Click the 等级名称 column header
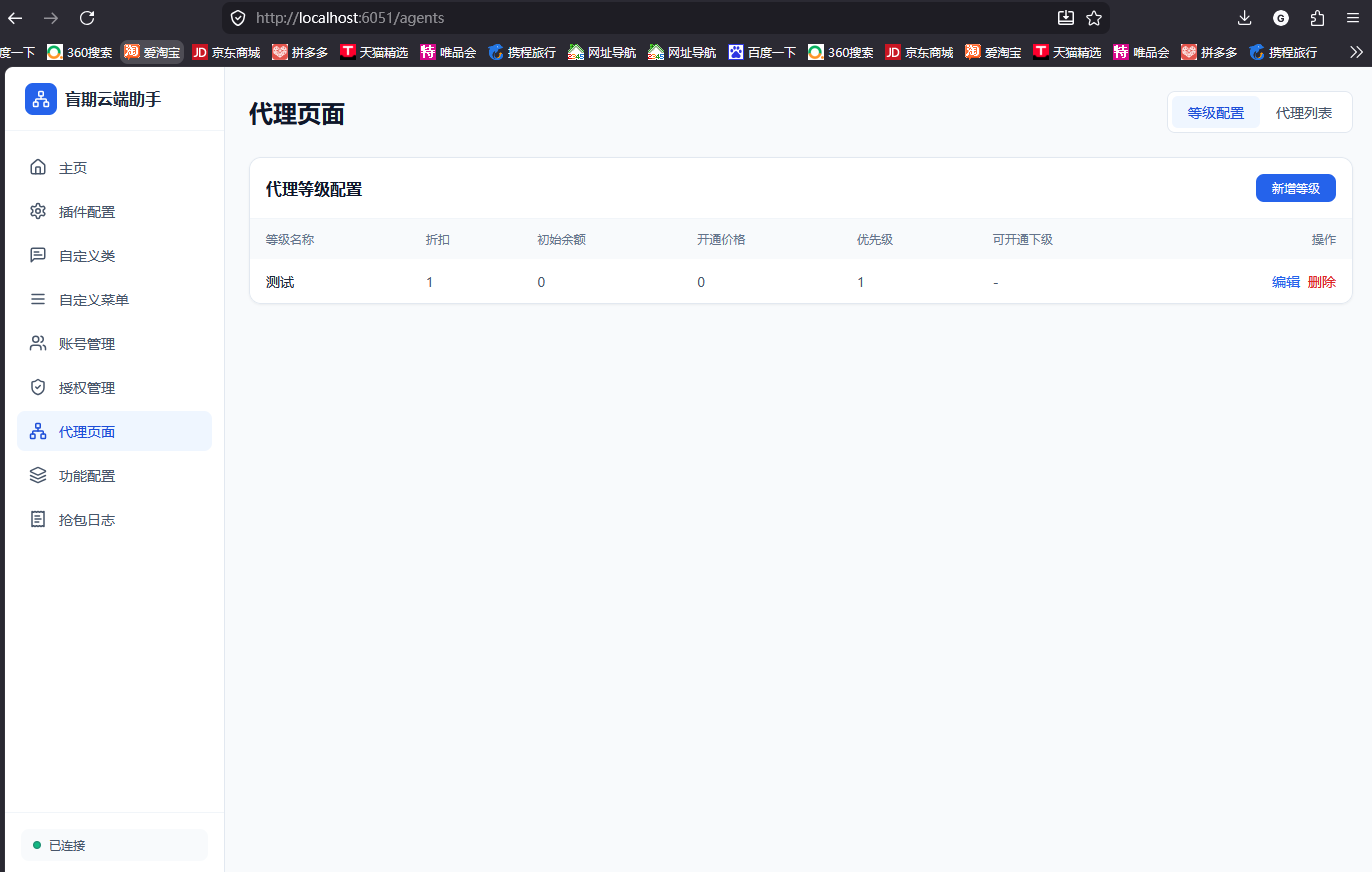Image resolution: width=1372 pixels, height=872 pixels. click(290, 240)
